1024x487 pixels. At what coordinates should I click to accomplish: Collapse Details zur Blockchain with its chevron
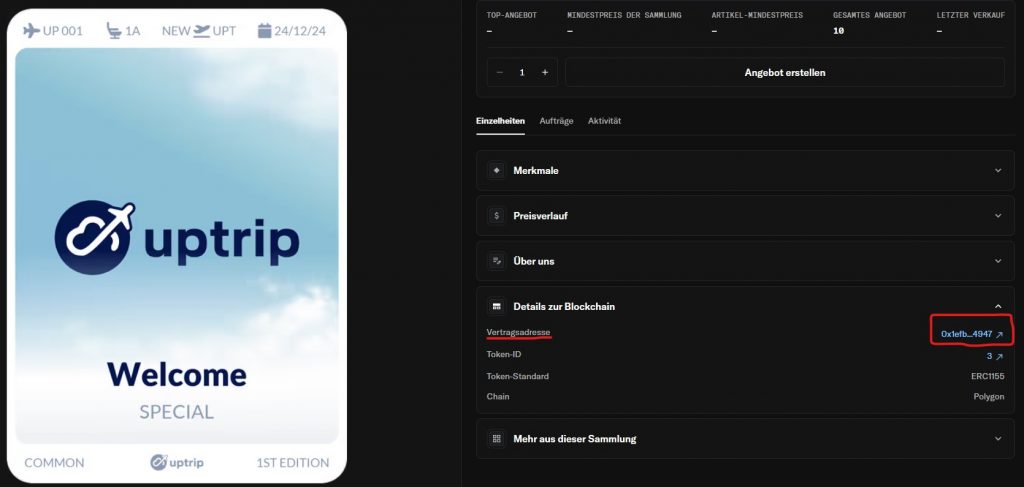(997, 306)
